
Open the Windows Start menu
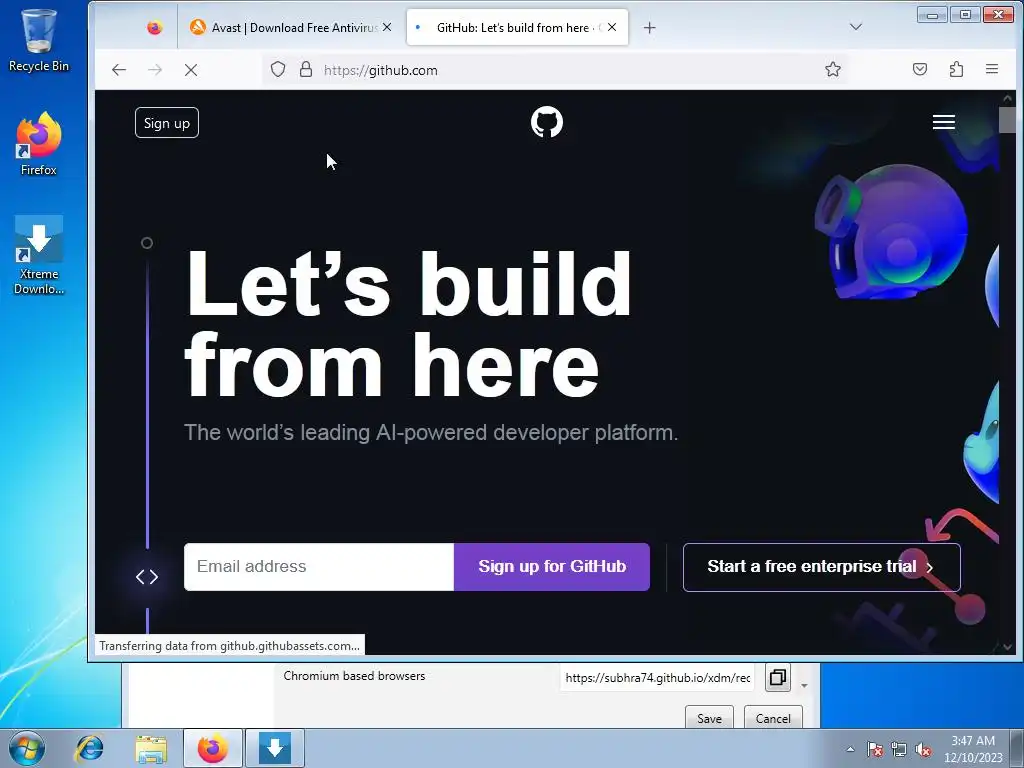[26, 748]
